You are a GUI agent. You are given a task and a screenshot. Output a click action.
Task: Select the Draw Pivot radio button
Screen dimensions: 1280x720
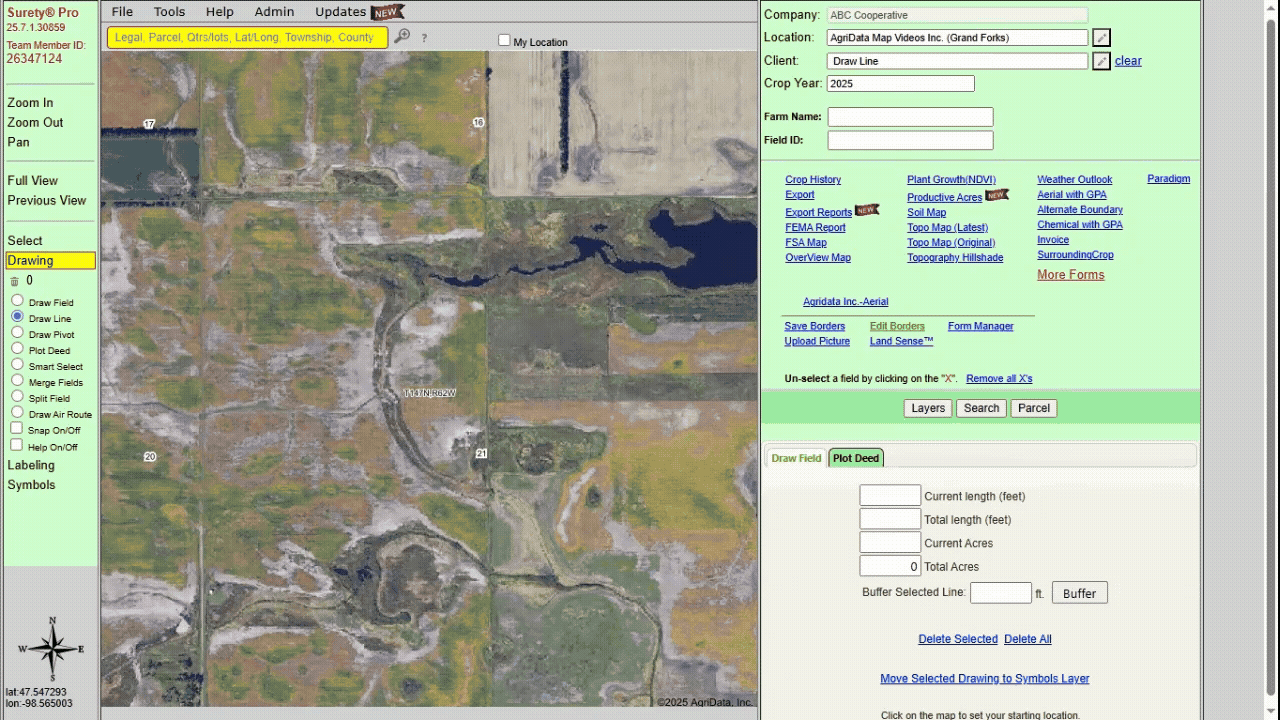17,333
